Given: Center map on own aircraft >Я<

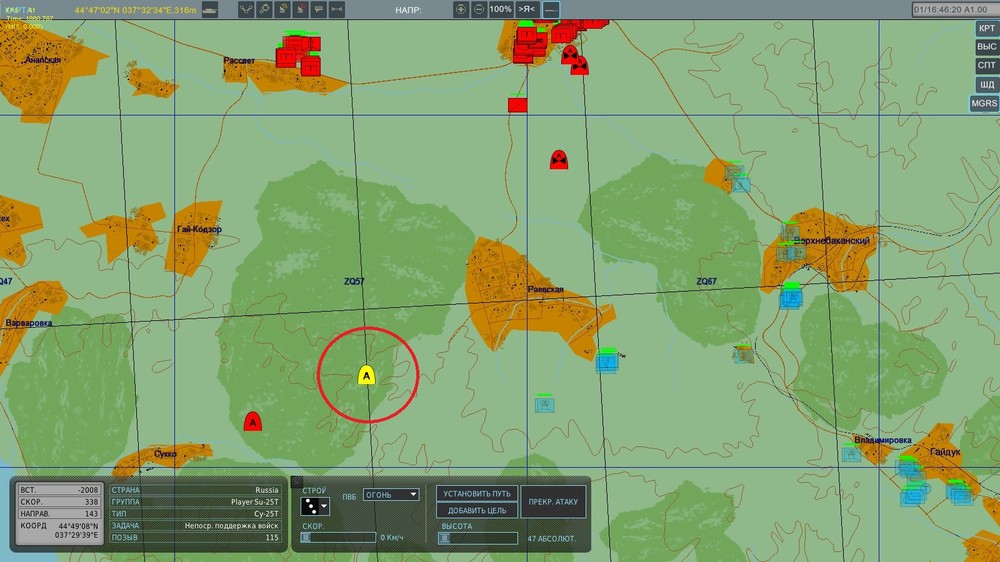Looking at the screenshot, I should 527,10.
